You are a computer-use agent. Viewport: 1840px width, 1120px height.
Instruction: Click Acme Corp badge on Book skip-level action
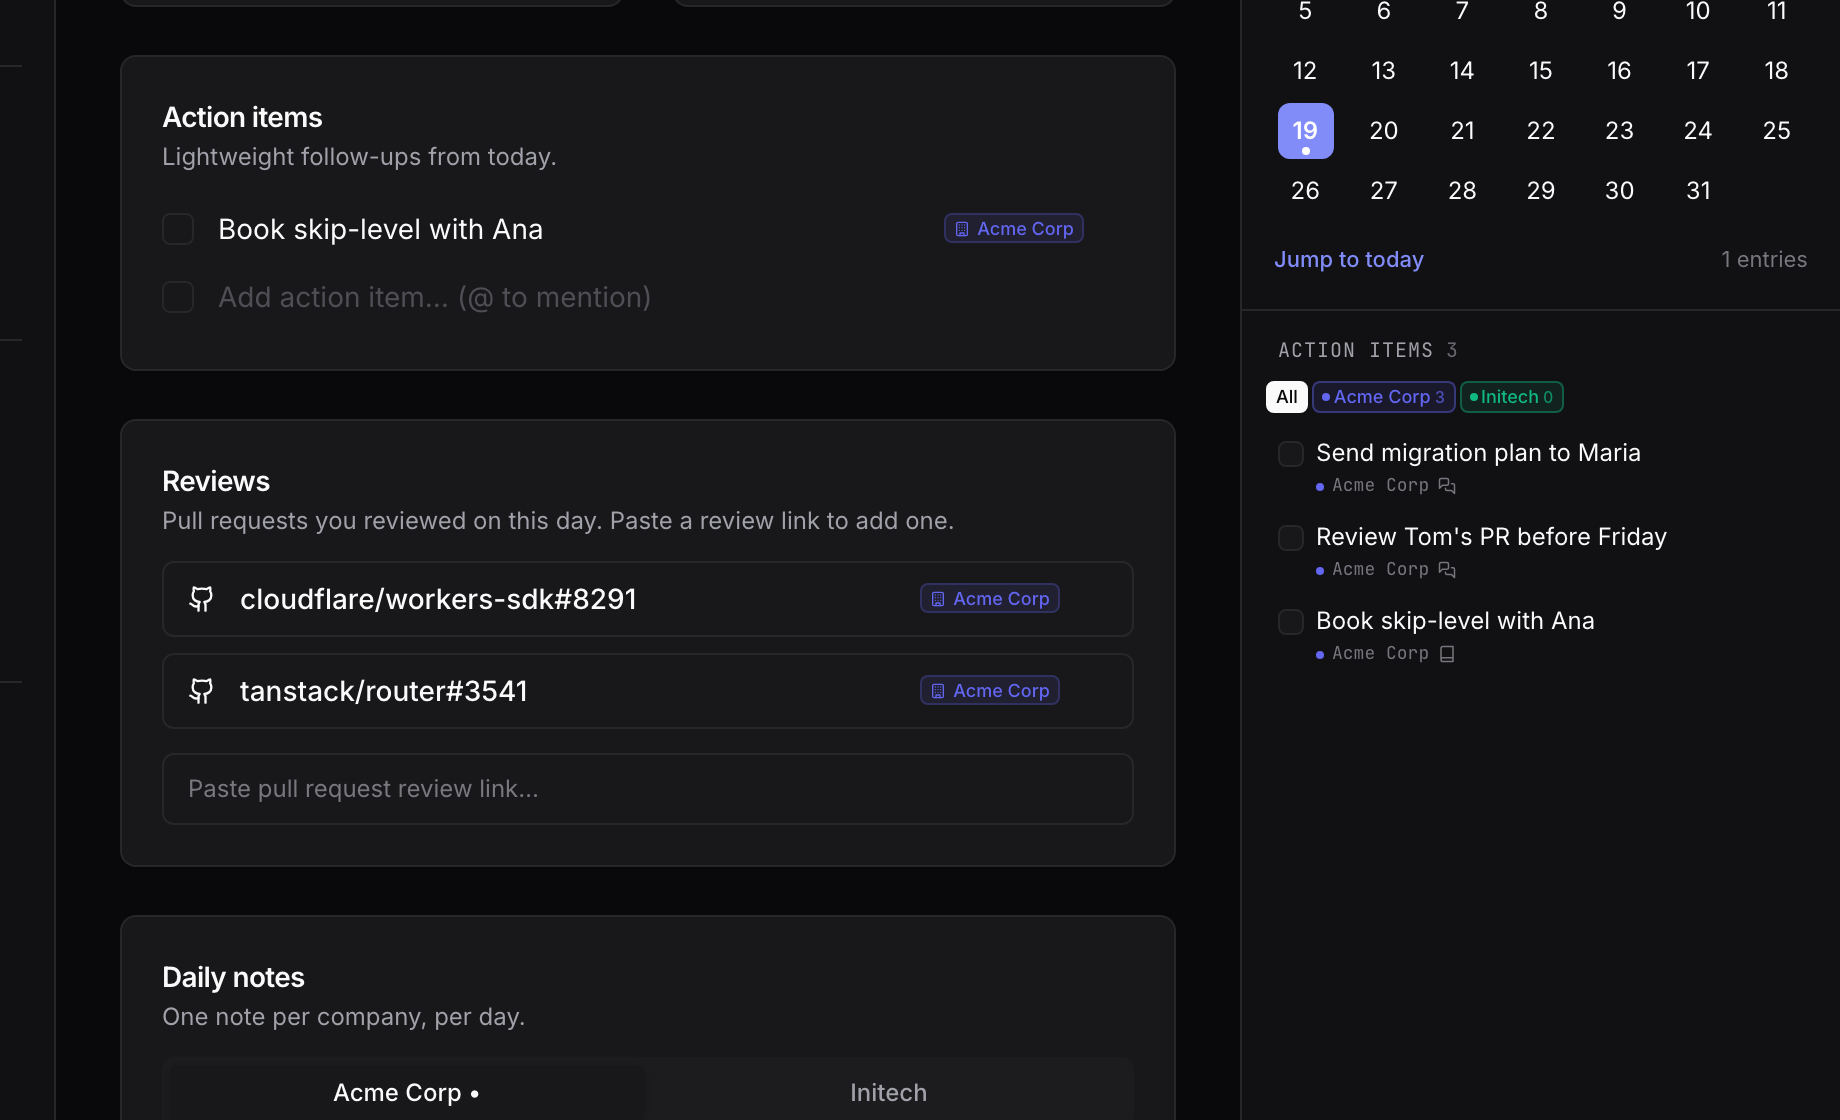pos(1014,229)
